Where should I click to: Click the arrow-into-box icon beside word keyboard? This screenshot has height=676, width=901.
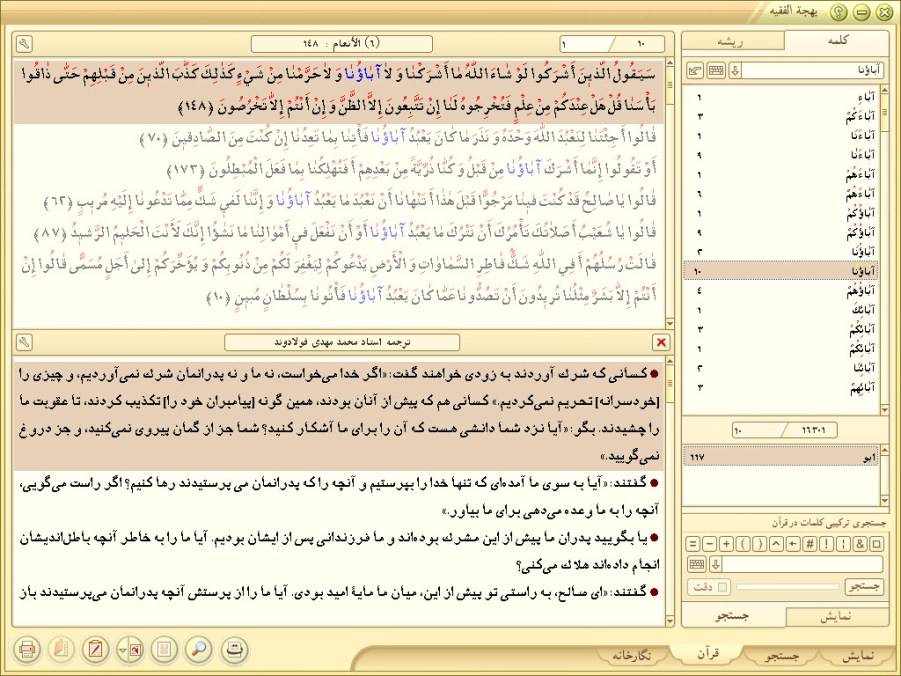[695, 71]
